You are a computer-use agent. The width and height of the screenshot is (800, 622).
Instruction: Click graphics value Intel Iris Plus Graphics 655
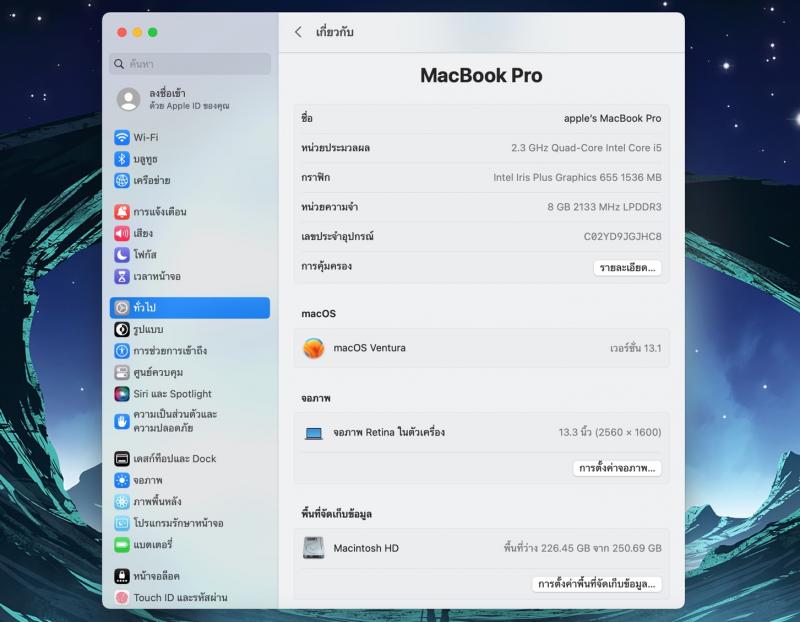tap(577, 178)
